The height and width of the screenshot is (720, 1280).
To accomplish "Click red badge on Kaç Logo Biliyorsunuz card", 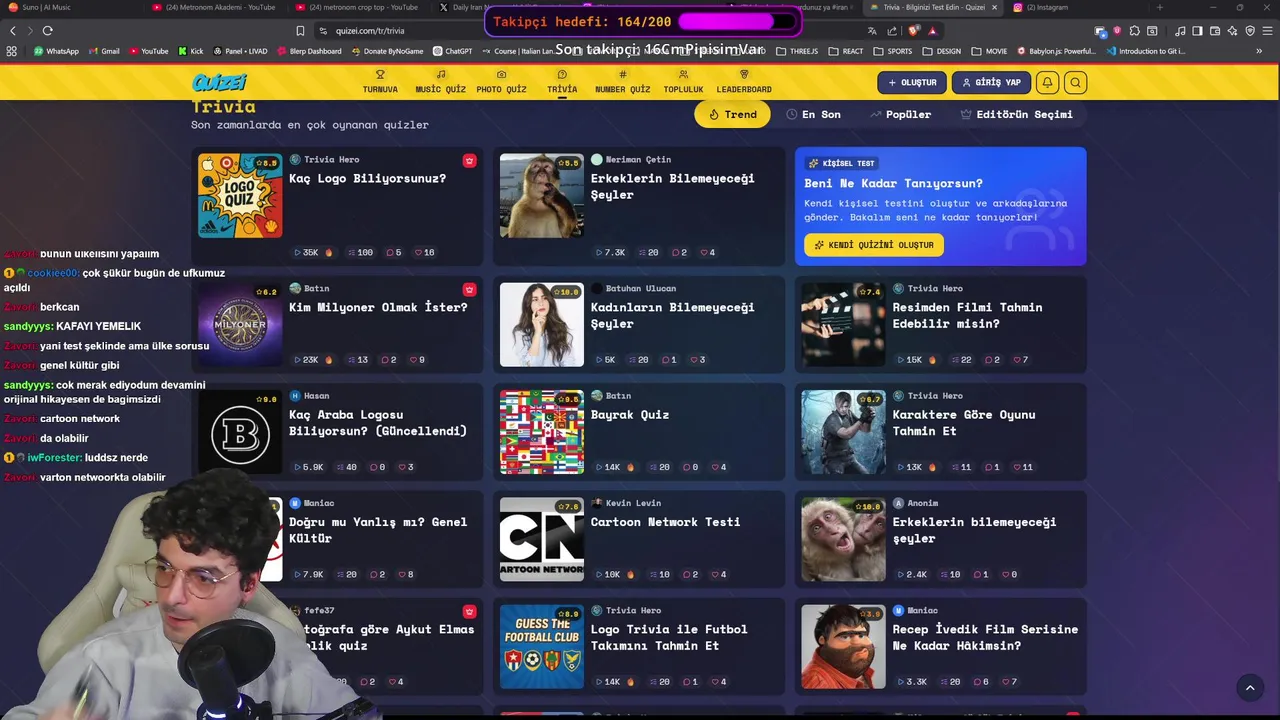I will [469, 160].
